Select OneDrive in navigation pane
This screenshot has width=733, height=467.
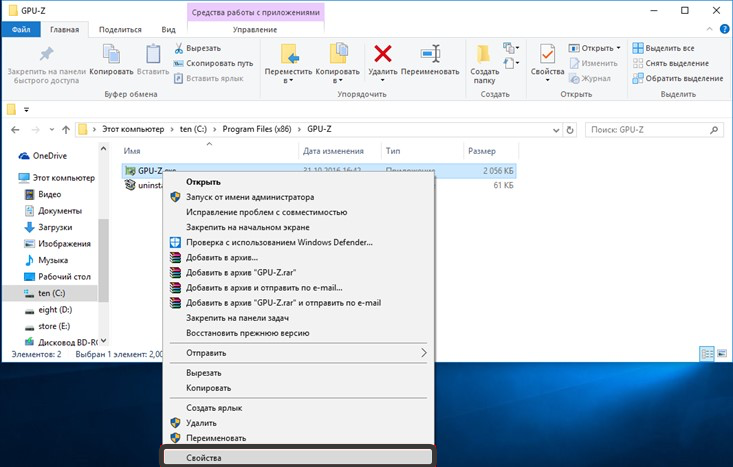click(x=43, y=156)
